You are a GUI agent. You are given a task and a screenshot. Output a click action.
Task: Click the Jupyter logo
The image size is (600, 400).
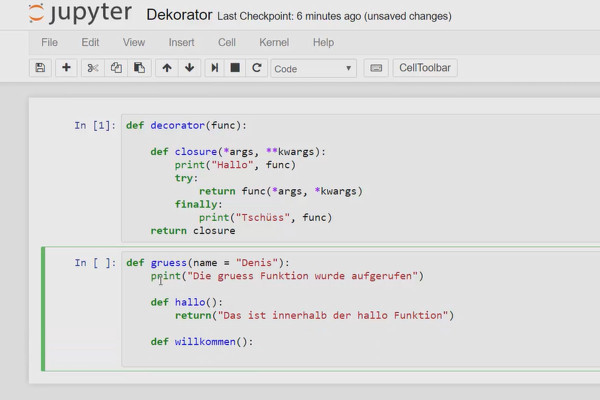80,13
